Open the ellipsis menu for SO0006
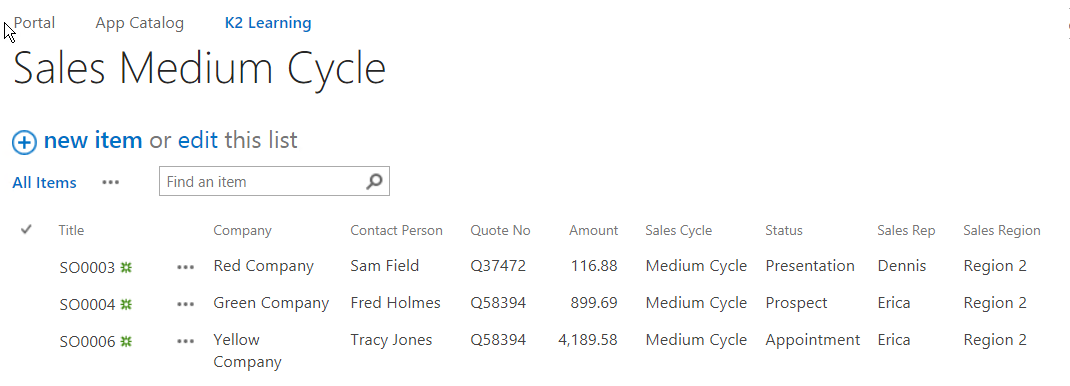 click(x=186, y=341)
